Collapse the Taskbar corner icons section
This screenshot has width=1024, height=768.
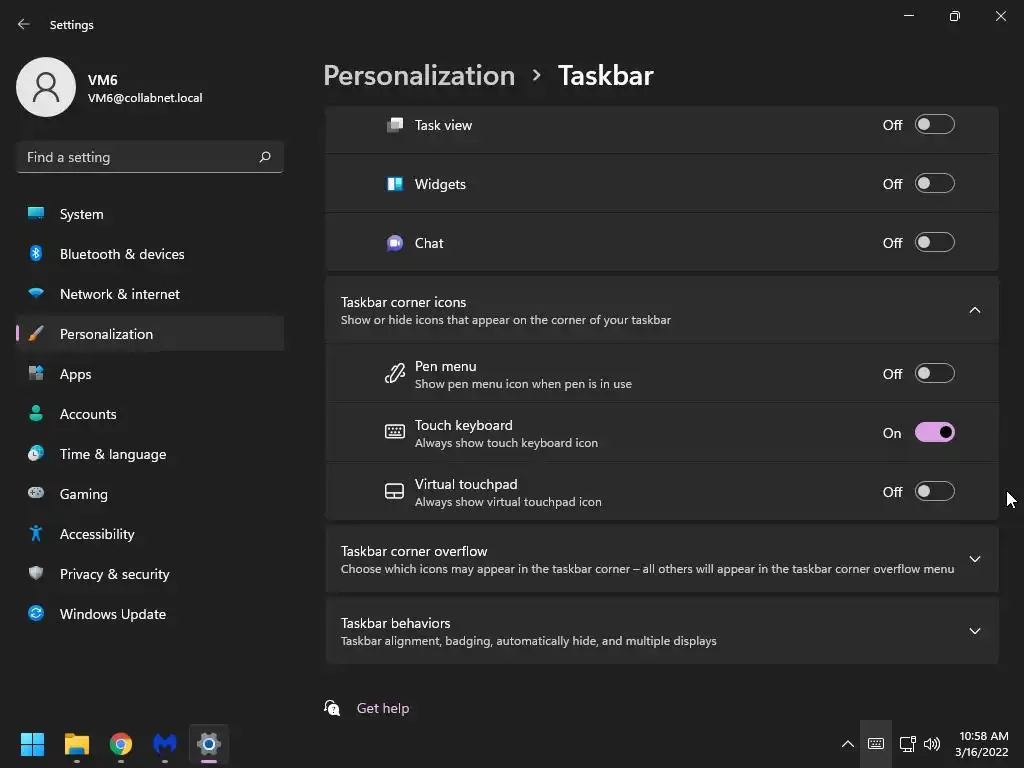point(974,310)
